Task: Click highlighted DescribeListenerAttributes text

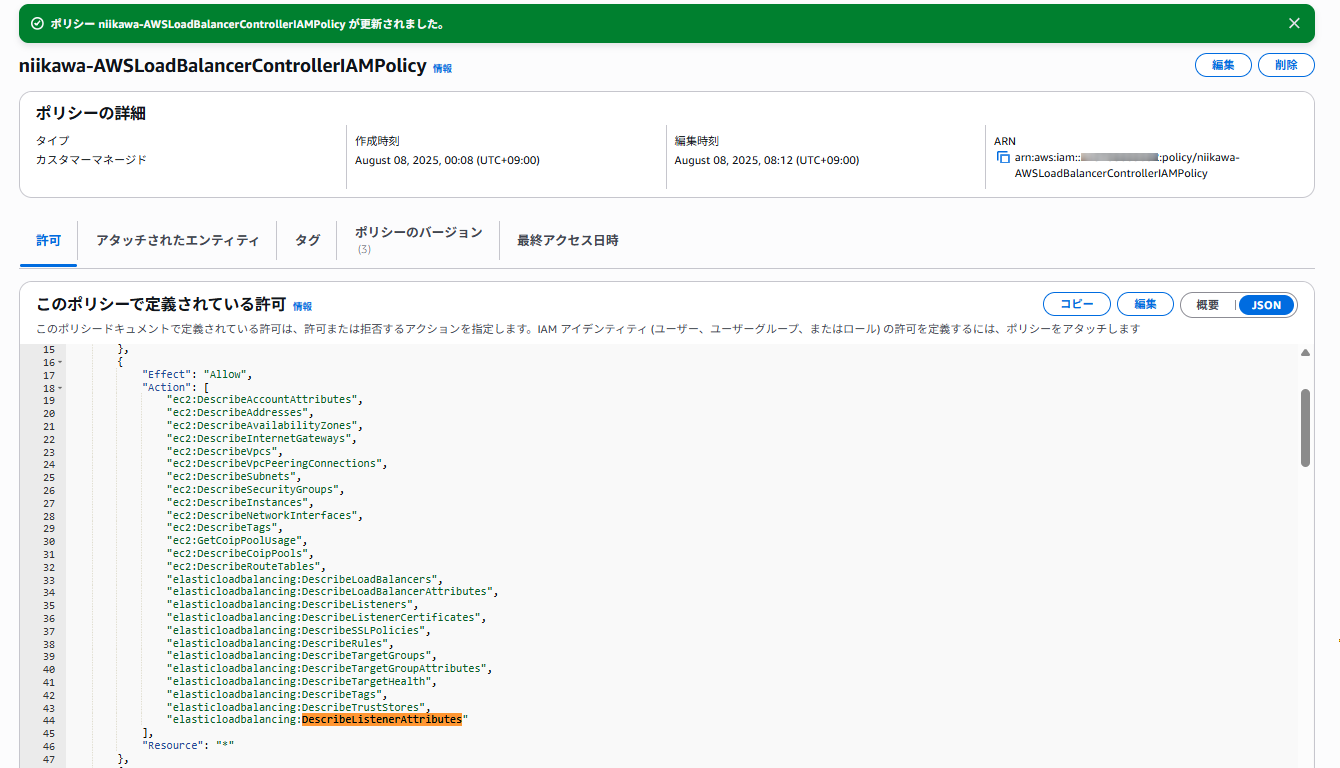Action: coord(382,720)
